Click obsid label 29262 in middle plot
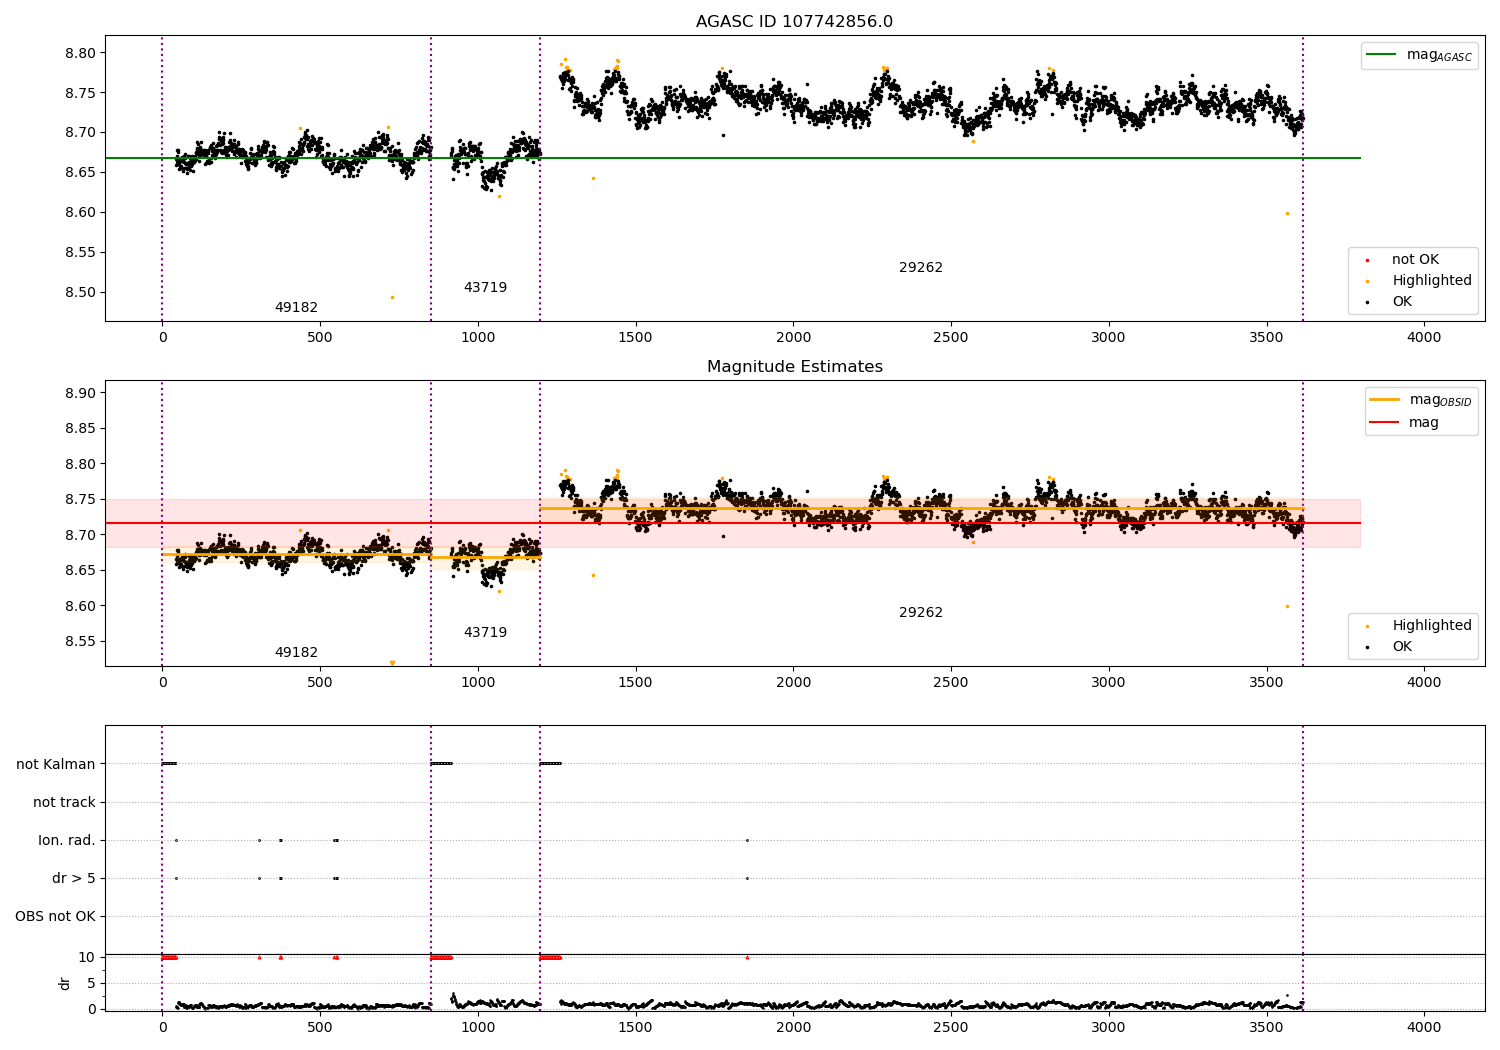Image resolution: width=1500 pixels, height=1050 pixels. click(x=921, y=613)
